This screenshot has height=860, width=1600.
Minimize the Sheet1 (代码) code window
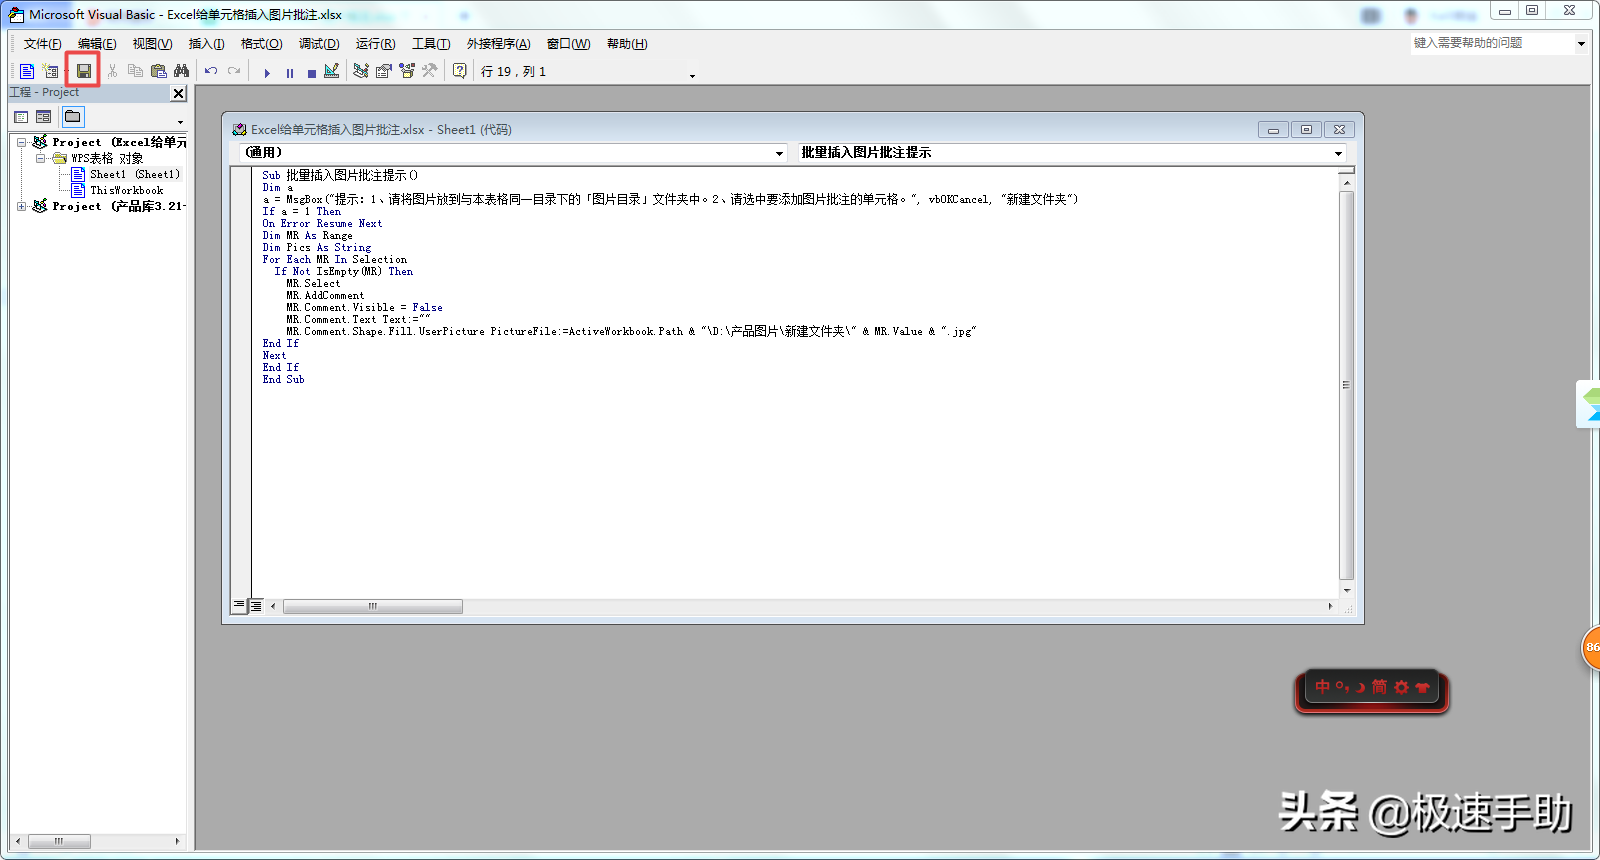pyautogui.click(x=1273, y=130)
